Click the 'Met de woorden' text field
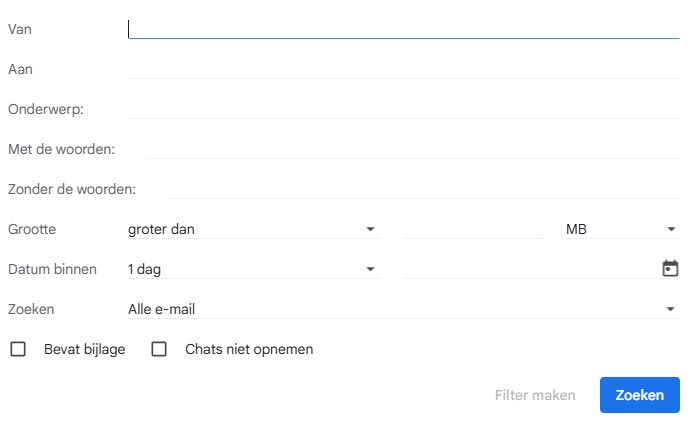Image resolution: width=689 pixels, height=432 pixels. (412, 149)
